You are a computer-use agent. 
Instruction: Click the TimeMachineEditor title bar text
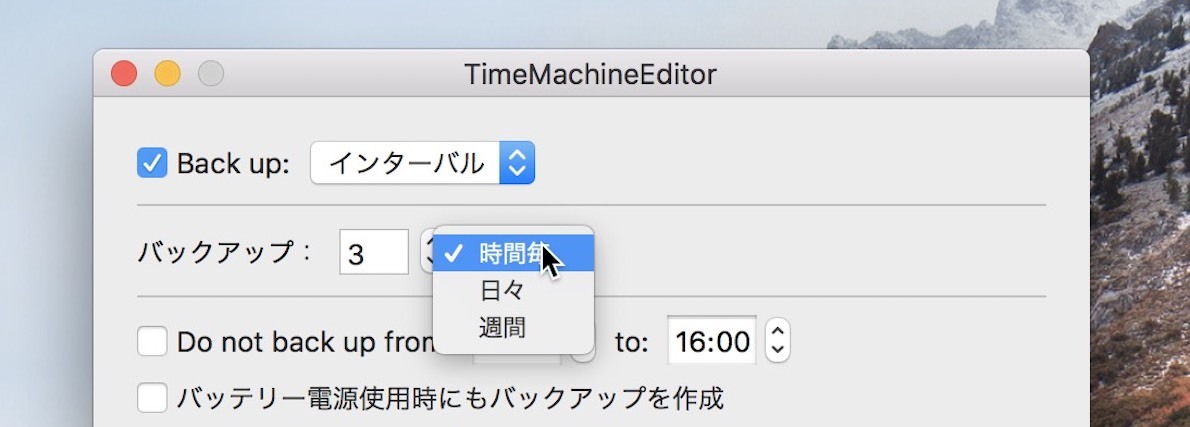[x=590, y=74]
